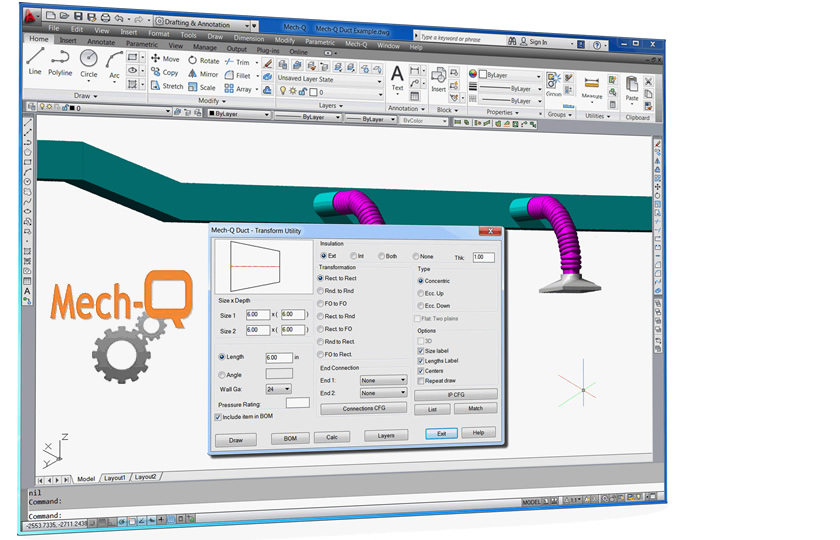Click the Calc button
Viewport: 840px width, 540px height.
tap(332, 437)
